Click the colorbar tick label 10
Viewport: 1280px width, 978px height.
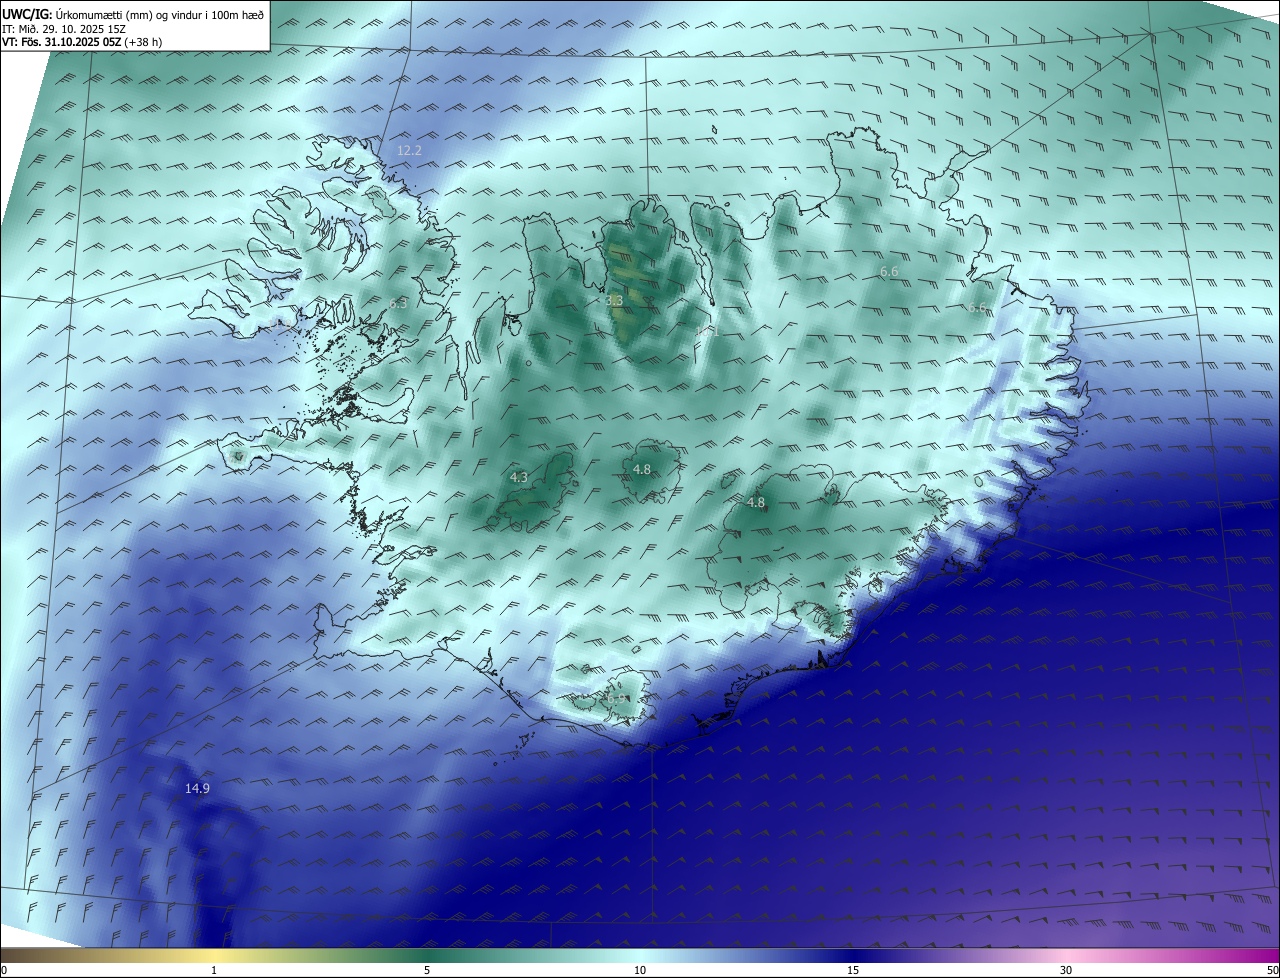[x=640, y=970]
